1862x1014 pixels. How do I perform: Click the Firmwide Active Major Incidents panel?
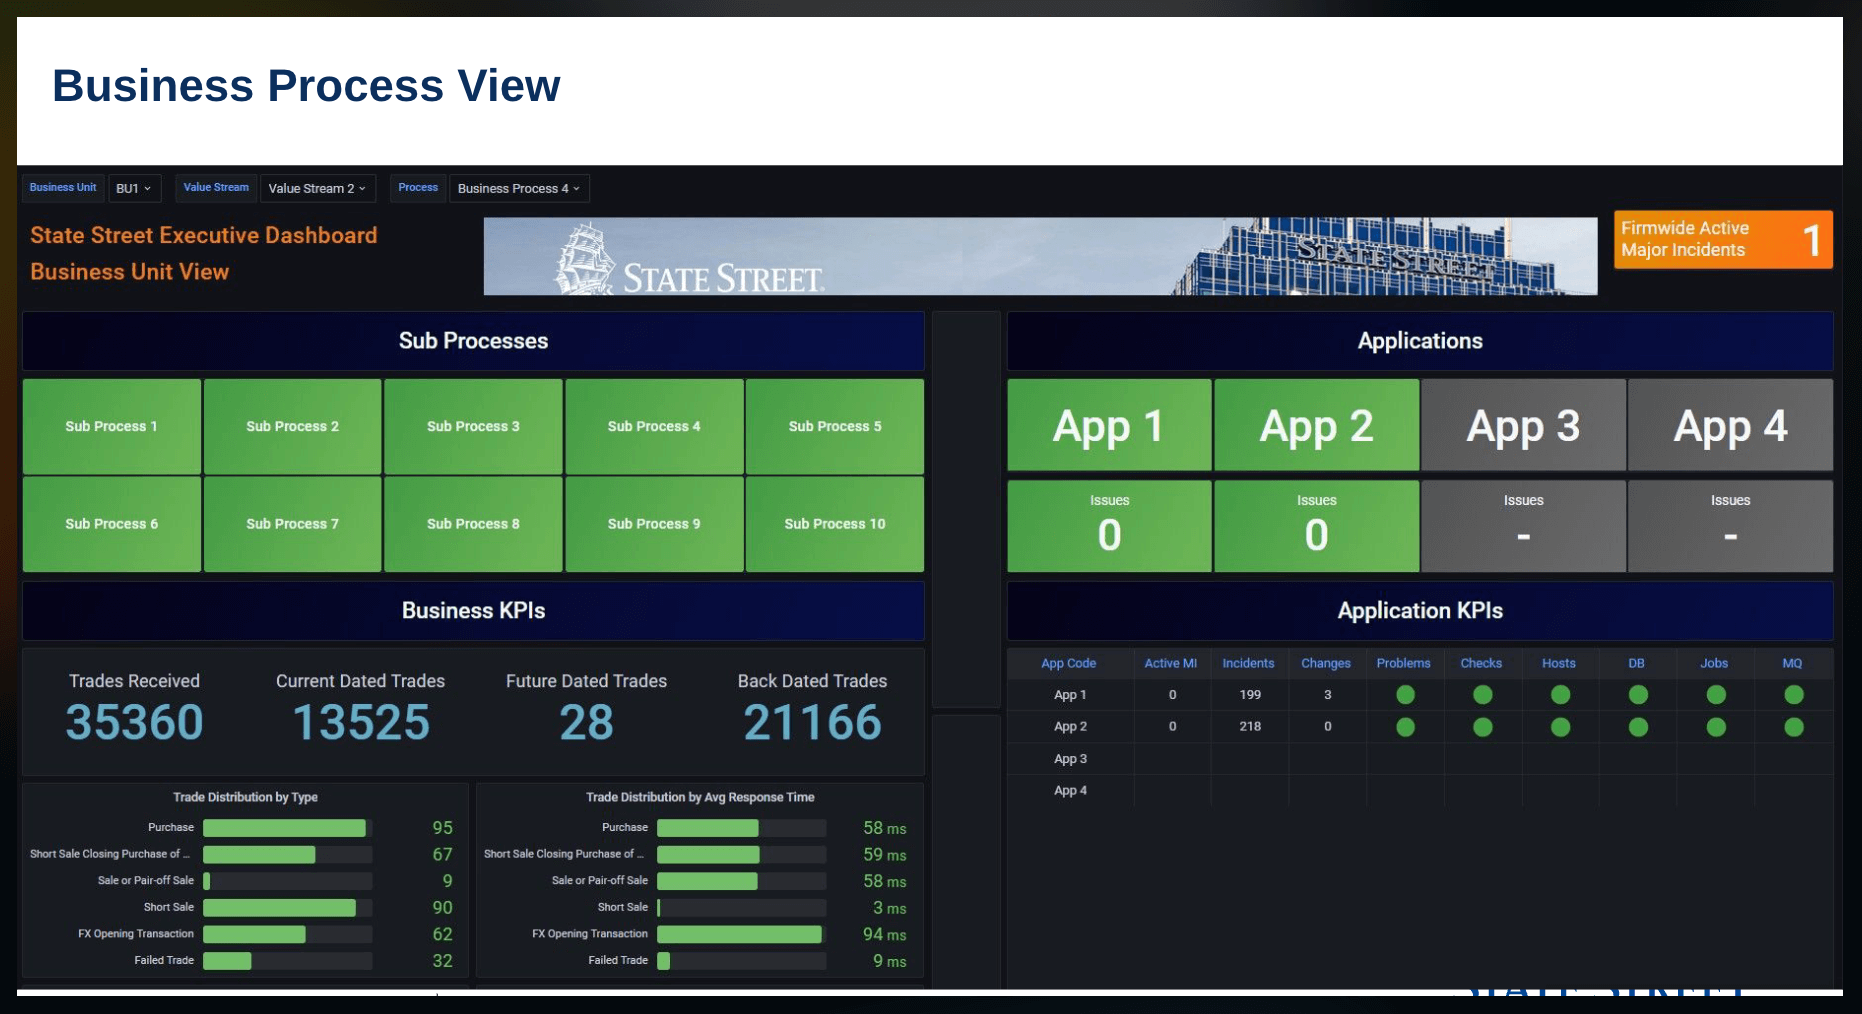click(x=1723, y=239)
